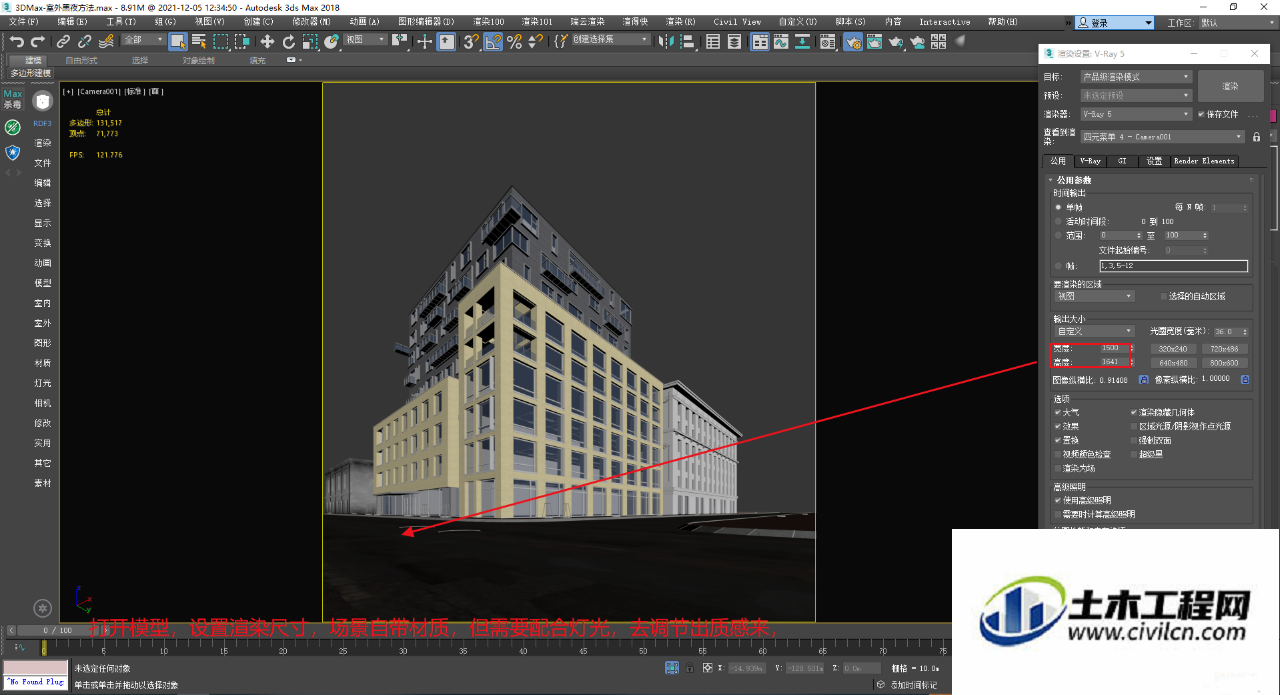This screenshot has height=695, width=1280.
Task: Open the 视图 reference coordinate dropdown
Action: click(365, 40)
